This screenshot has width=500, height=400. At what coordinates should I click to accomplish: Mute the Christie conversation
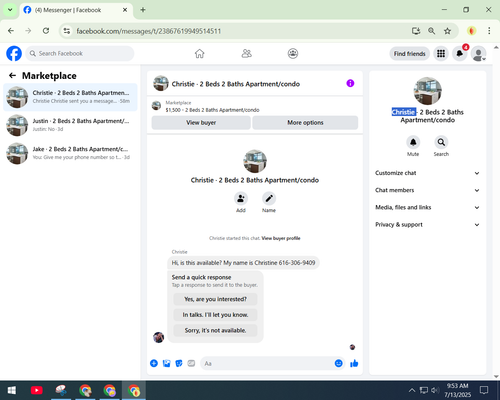413,142
